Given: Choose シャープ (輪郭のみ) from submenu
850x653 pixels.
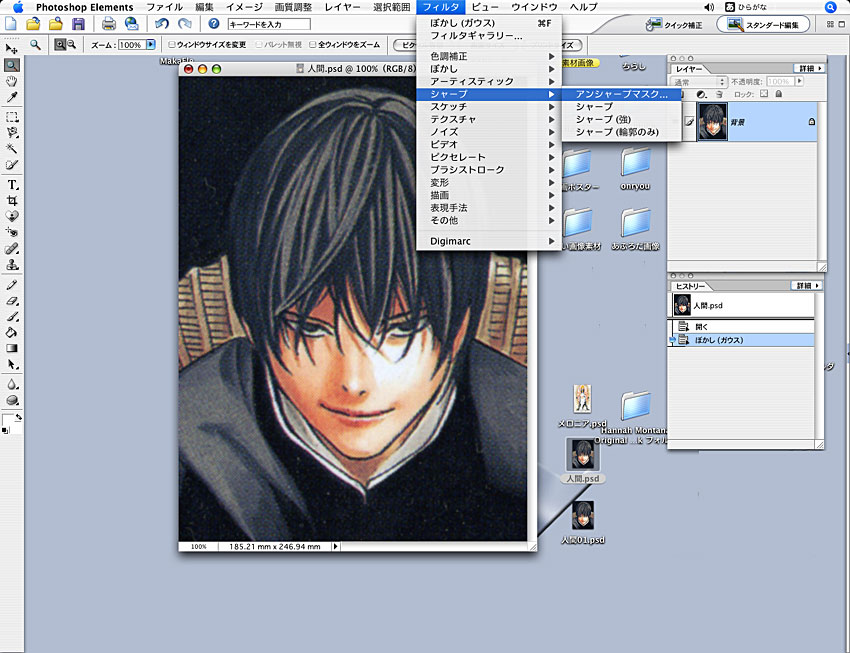Looking at the screenshot, I should click(621, 132).
